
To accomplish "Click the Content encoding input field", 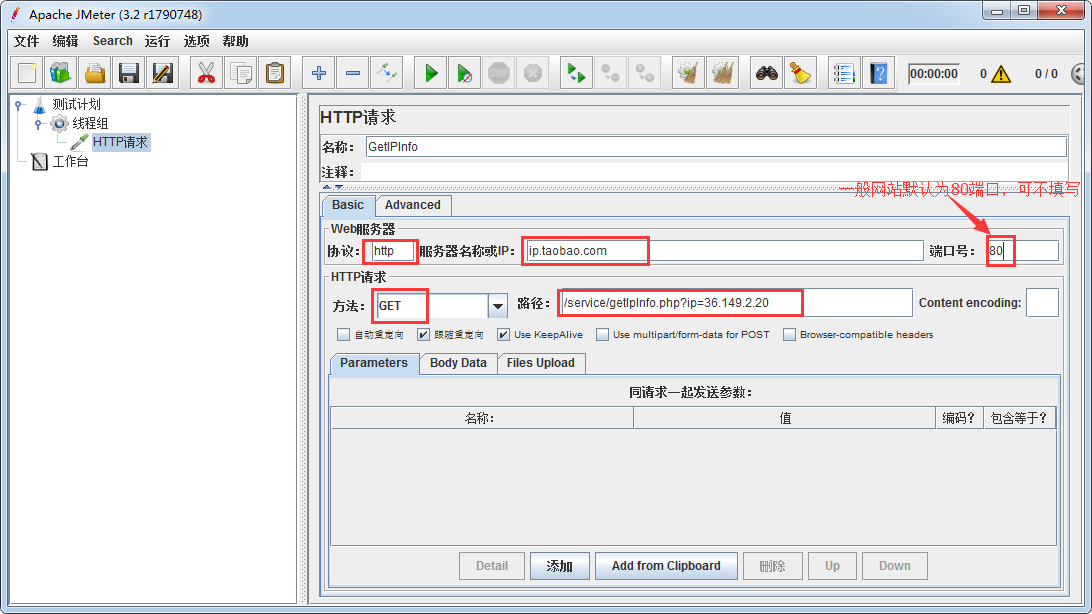I will [1043, 303].
